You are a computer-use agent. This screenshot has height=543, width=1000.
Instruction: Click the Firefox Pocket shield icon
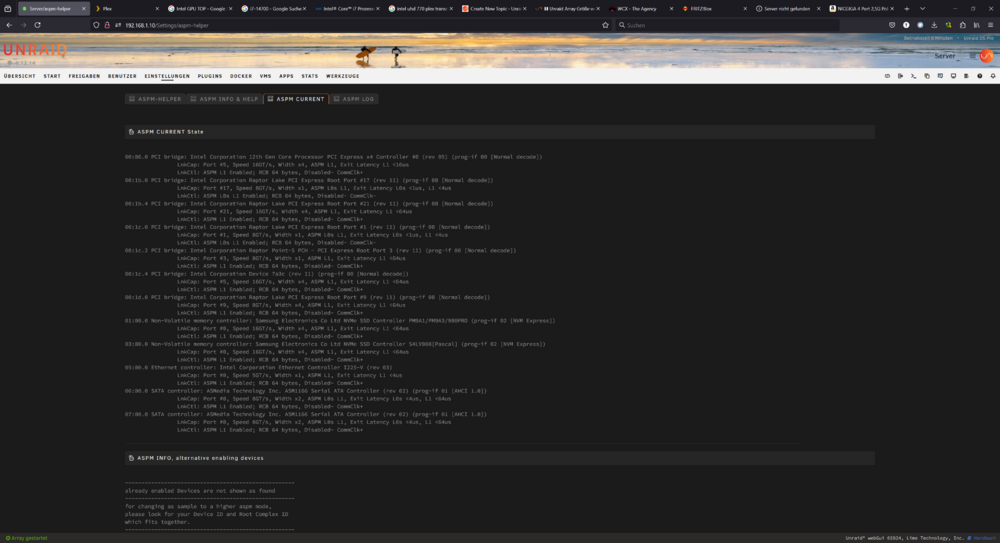tap(892, 25)
